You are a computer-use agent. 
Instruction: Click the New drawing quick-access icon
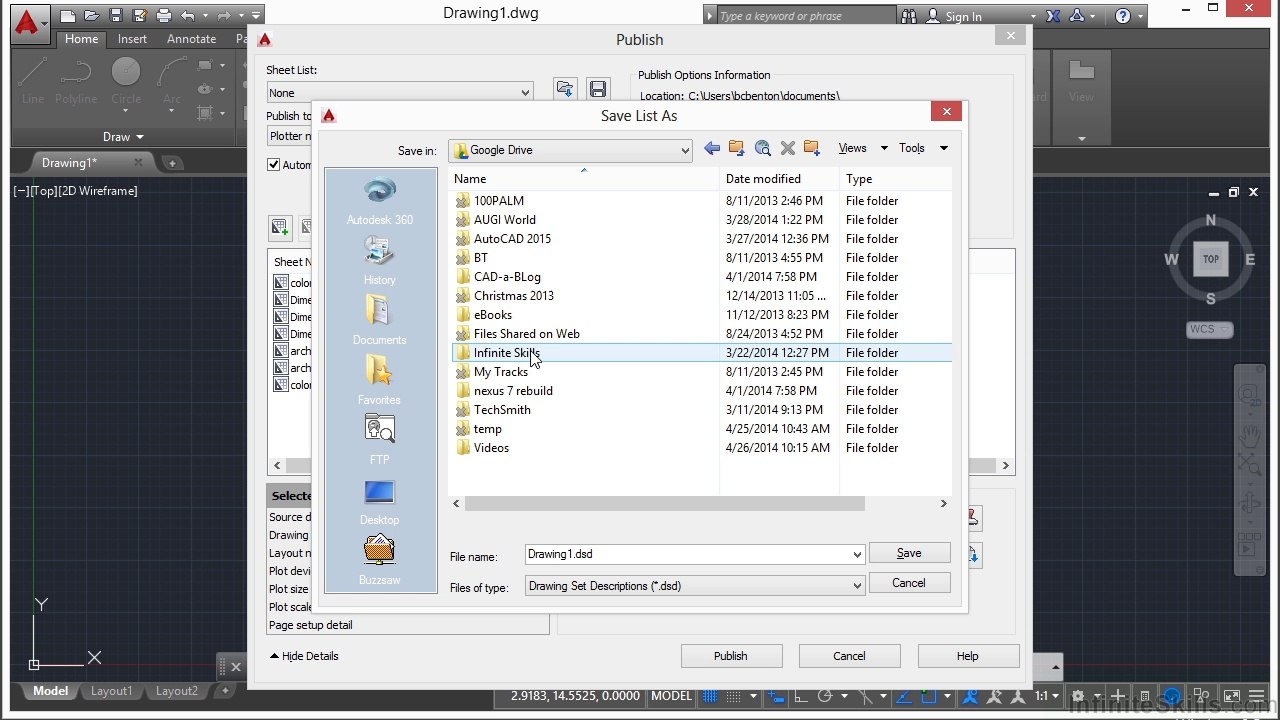(68, 16)
